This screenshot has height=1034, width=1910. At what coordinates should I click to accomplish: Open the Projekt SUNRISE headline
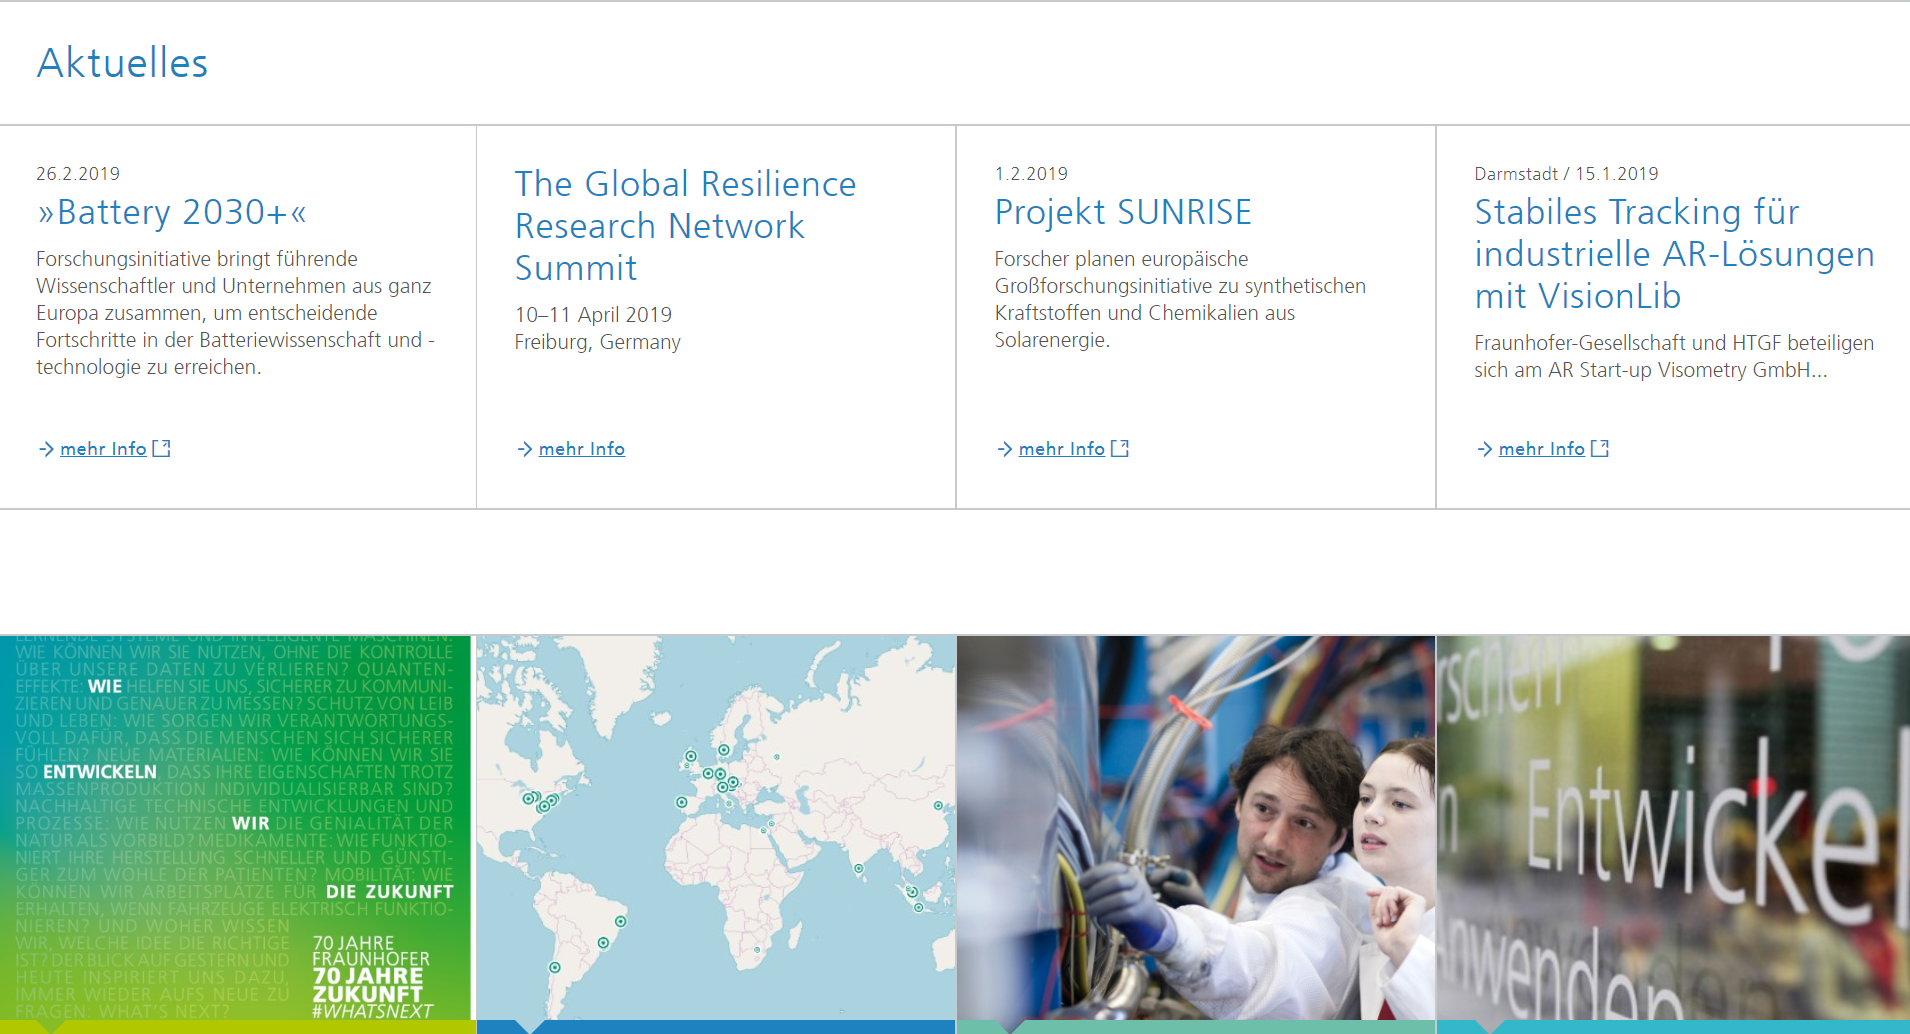click(1123, 212)
